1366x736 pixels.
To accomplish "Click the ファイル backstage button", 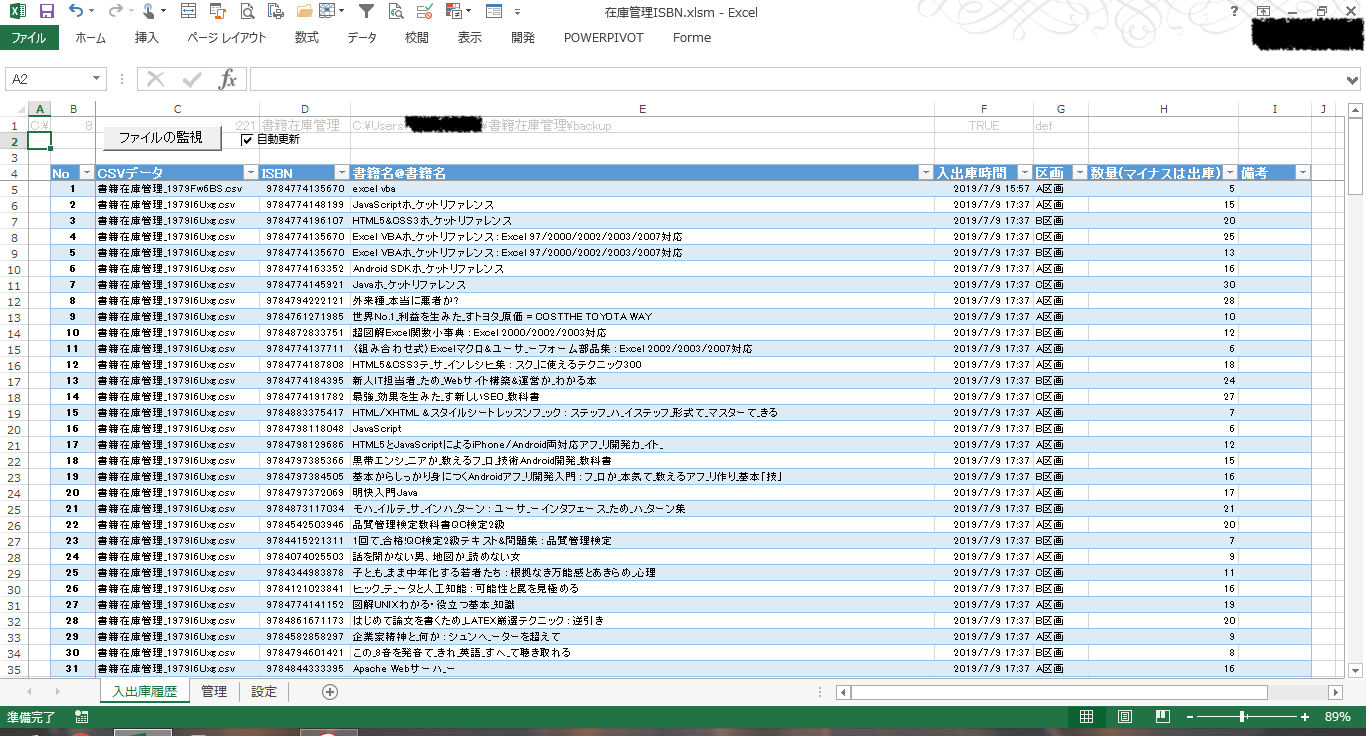I will (29, 38).
